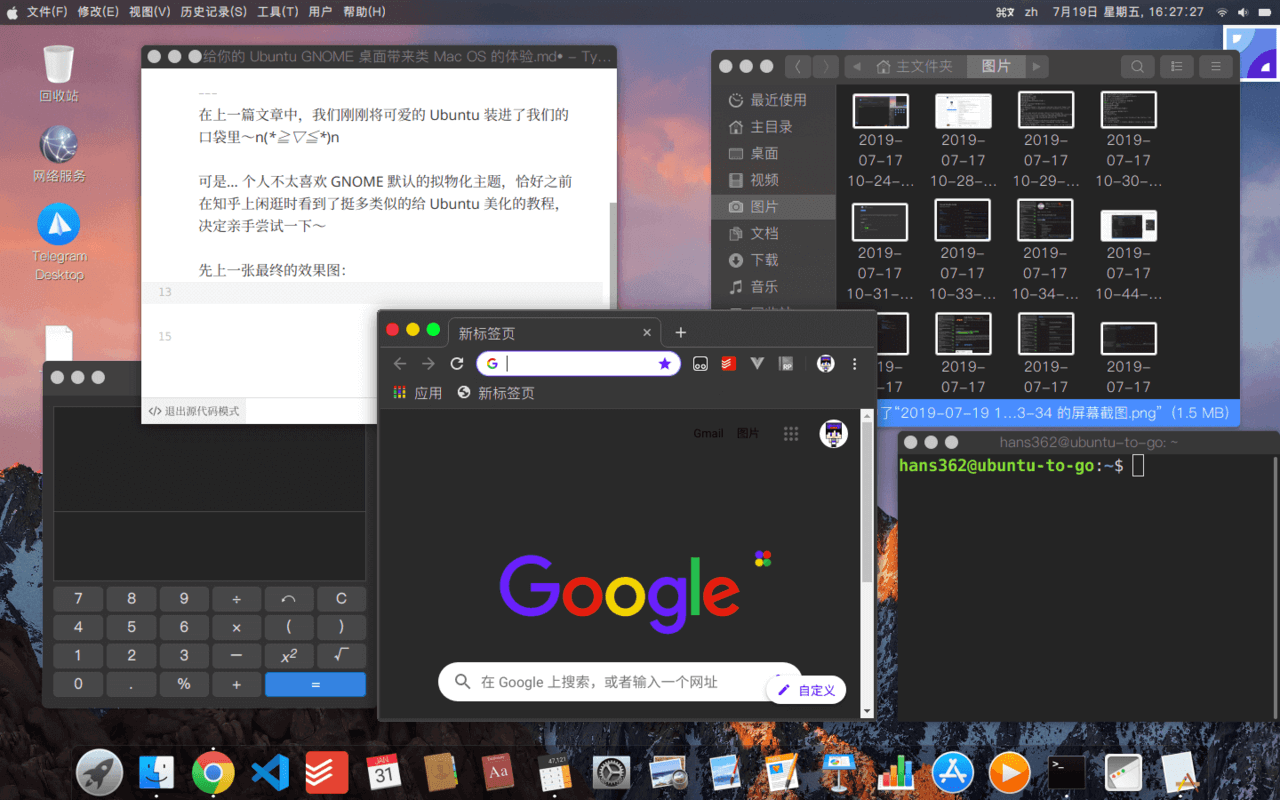Click the Google search box
The width and height of the screenshot is (1280, 800).
pos(620,682)
